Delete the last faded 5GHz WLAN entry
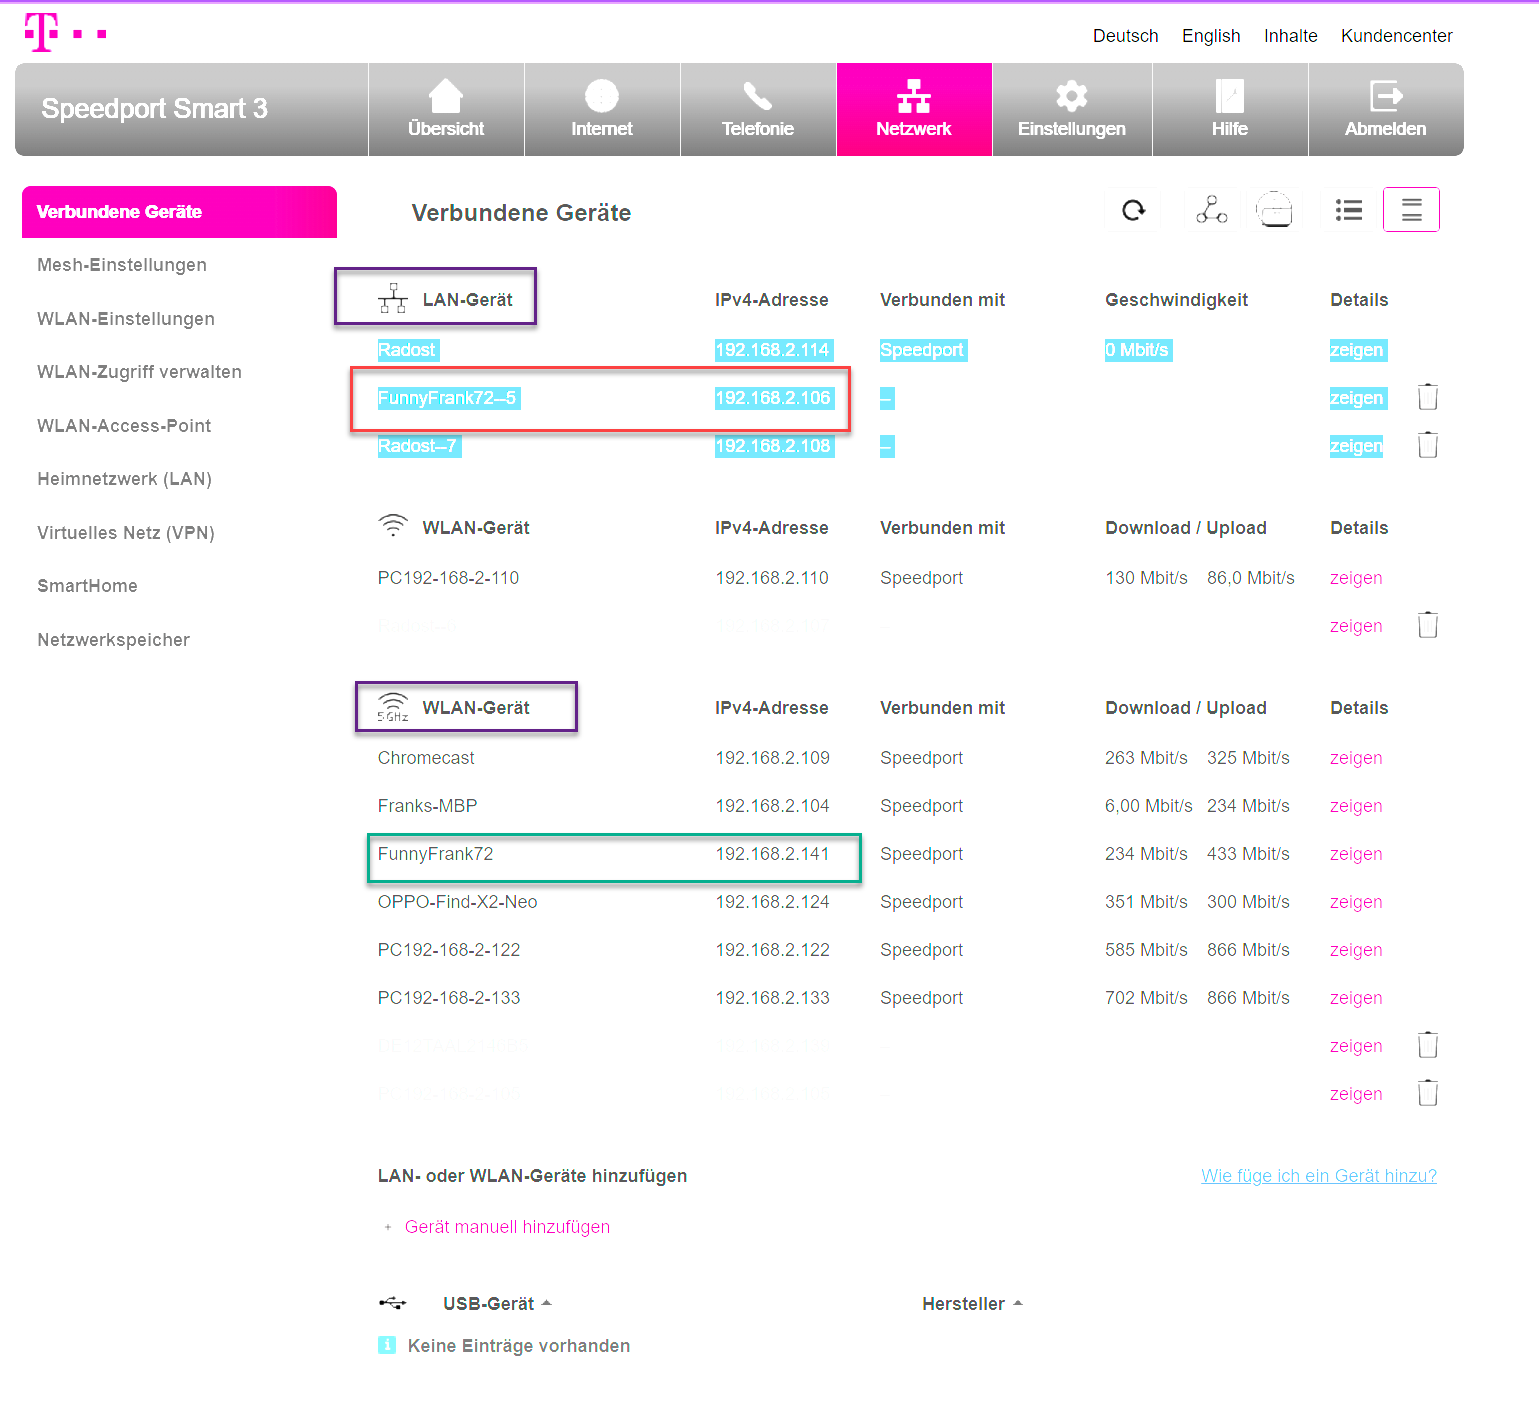This screenshot has height=1415, width=1539. click(1428, 1093)
